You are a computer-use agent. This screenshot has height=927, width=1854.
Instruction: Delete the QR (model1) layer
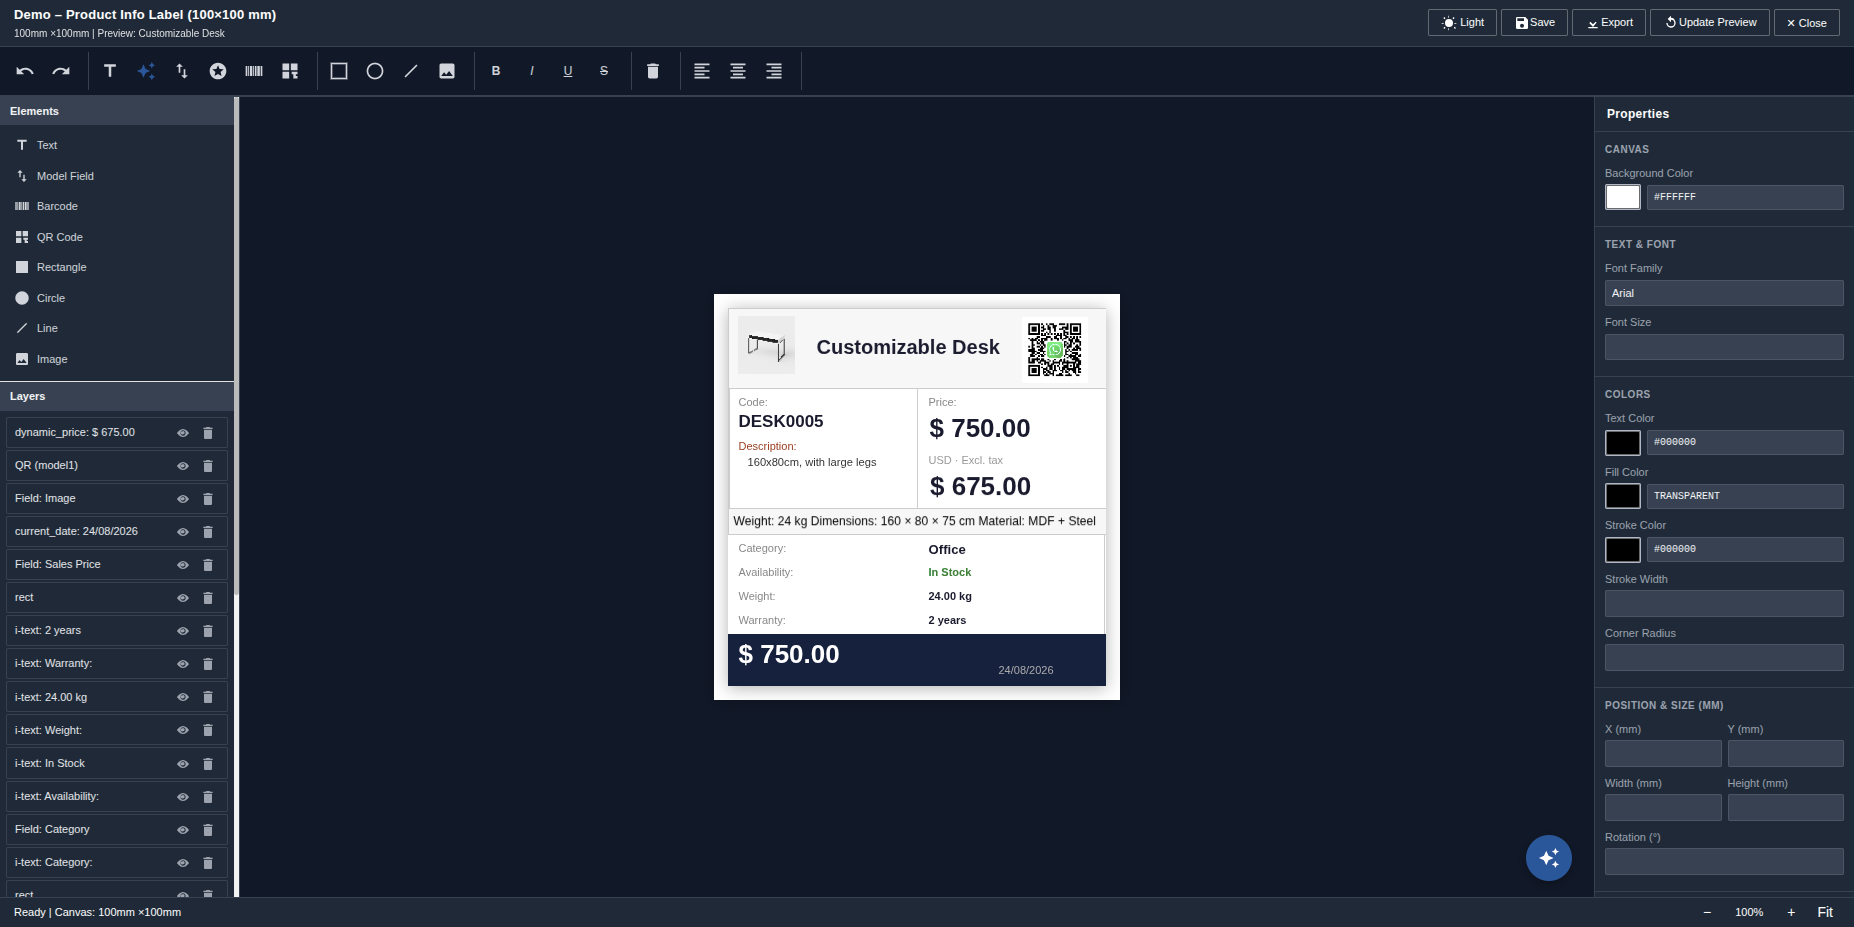208,466
